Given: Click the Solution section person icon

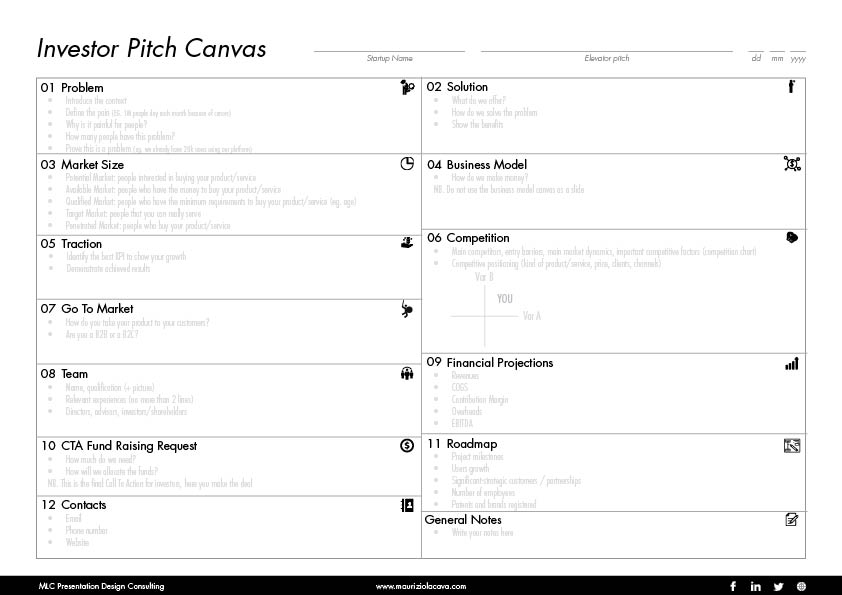Looking at the screenshot, I should [791, 86].
